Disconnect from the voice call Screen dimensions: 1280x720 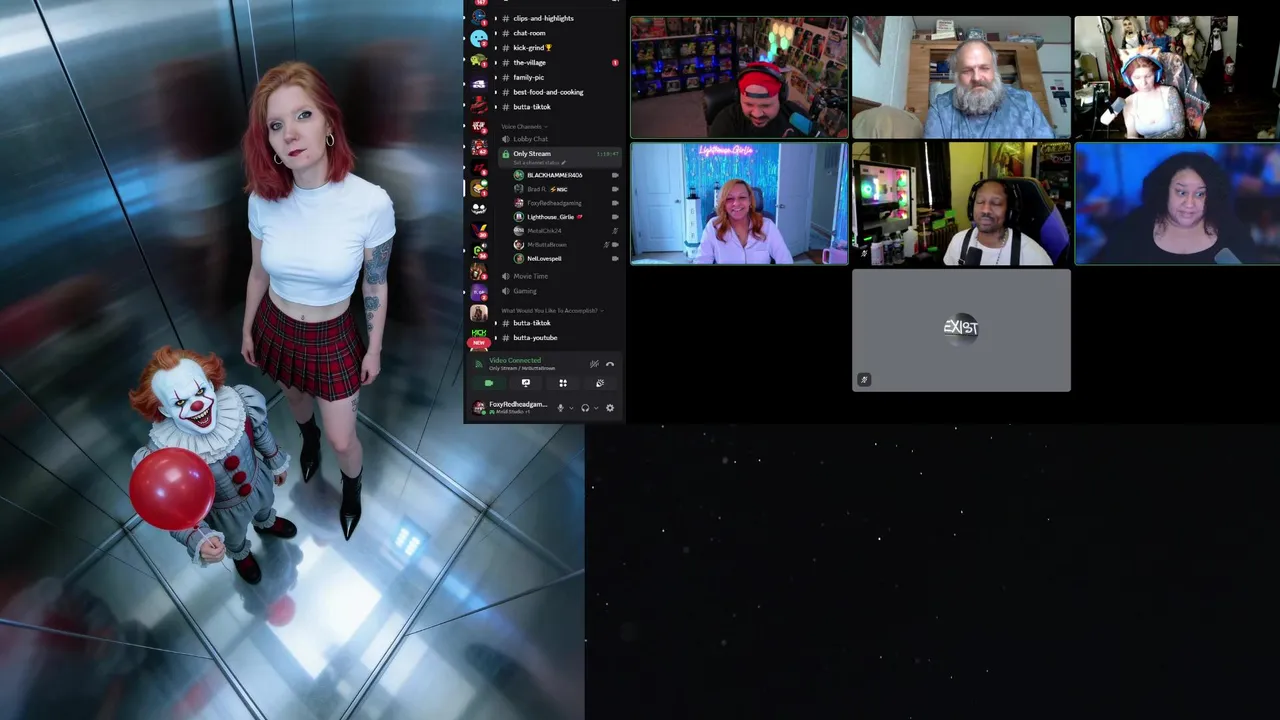pos(610,364)
